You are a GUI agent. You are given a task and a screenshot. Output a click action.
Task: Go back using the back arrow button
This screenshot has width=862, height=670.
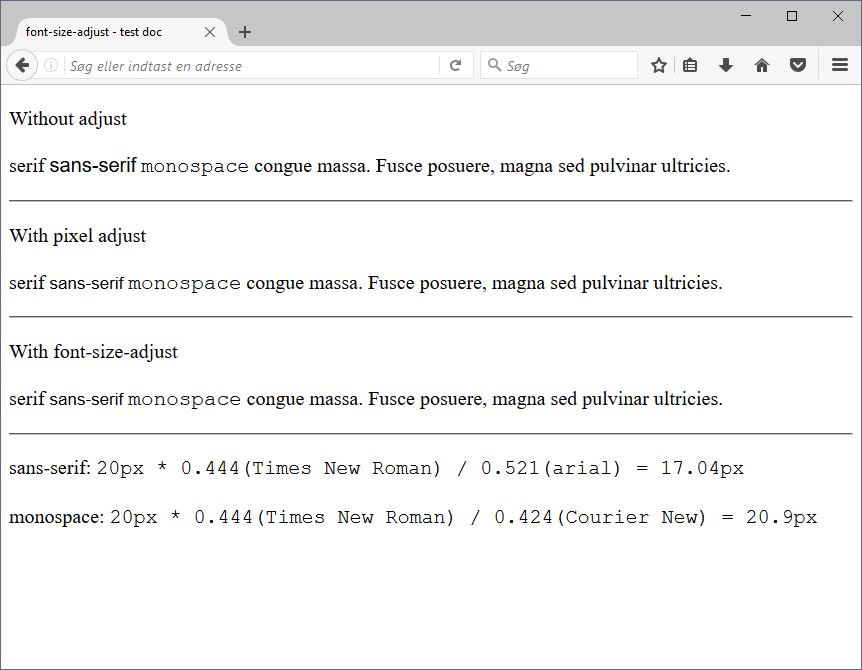(22, 65)
